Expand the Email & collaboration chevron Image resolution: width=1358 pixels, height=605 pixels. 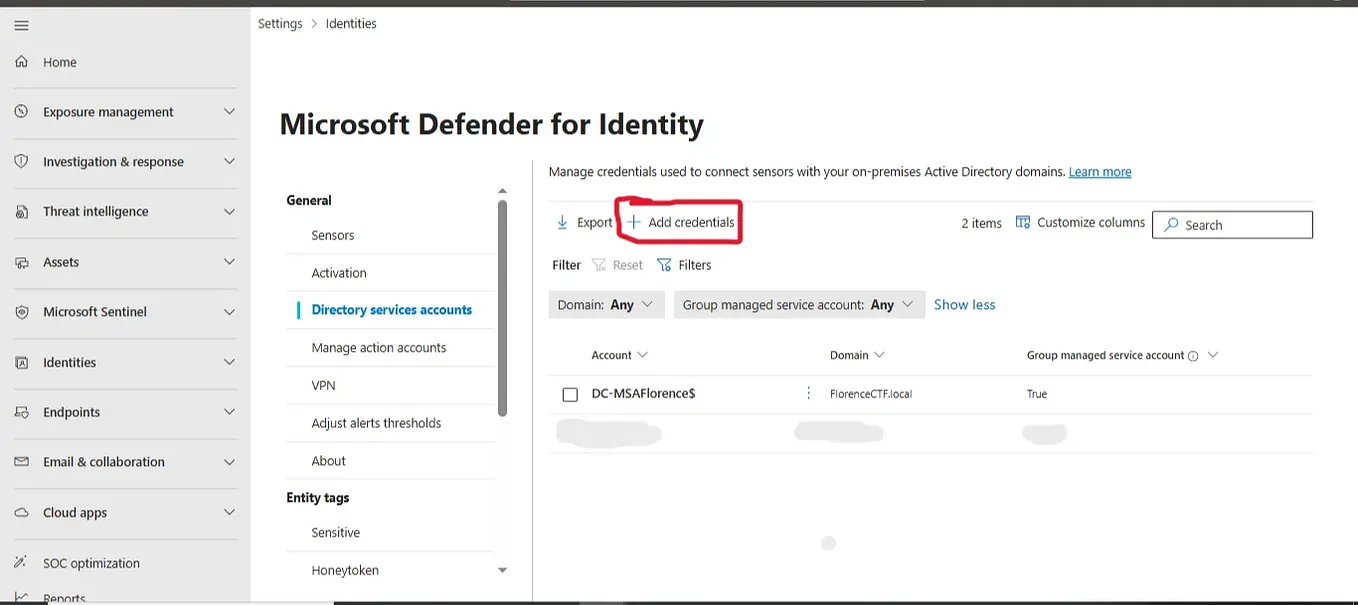(x=229, y=462)
